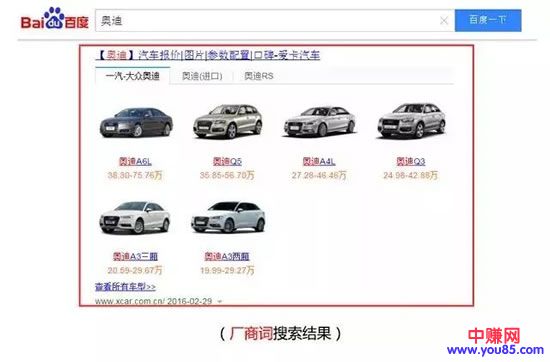The width and height of the screenshot is (550, 362).
Task: Open the 奥迪 汽车报价 result title link
Action: [208, 55]
